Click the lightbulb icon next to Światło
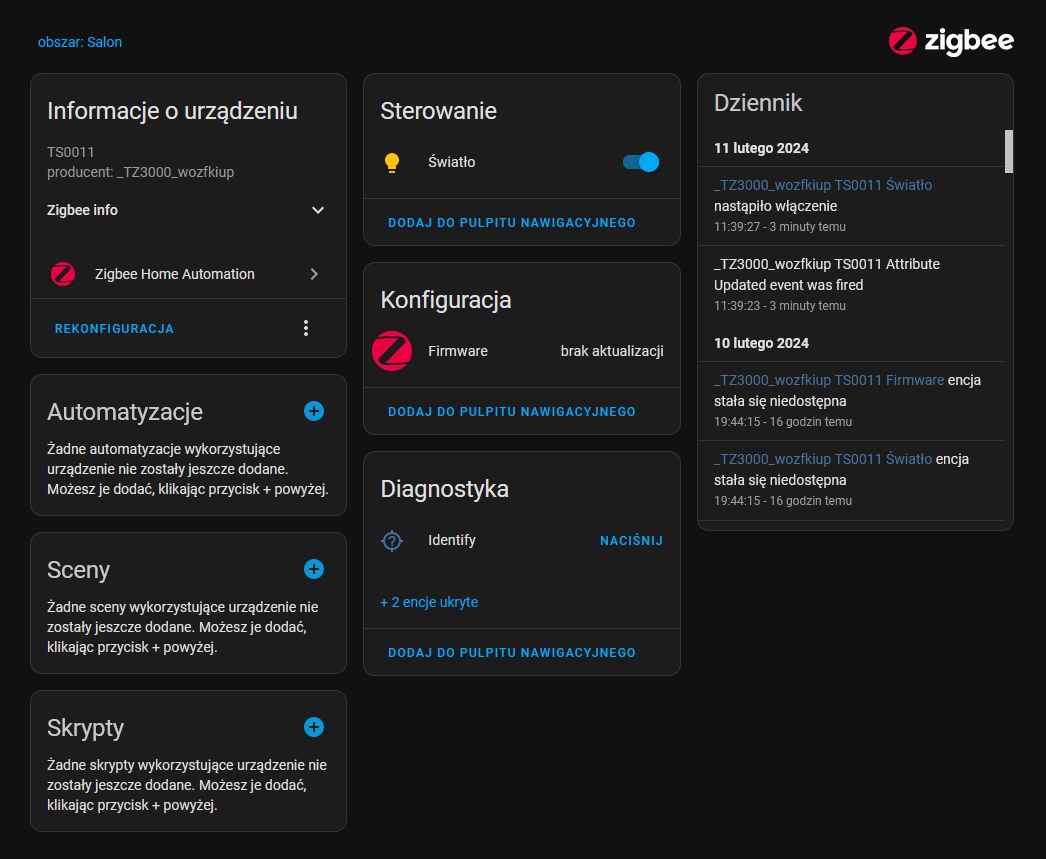1046x859 pixels. 393,162
